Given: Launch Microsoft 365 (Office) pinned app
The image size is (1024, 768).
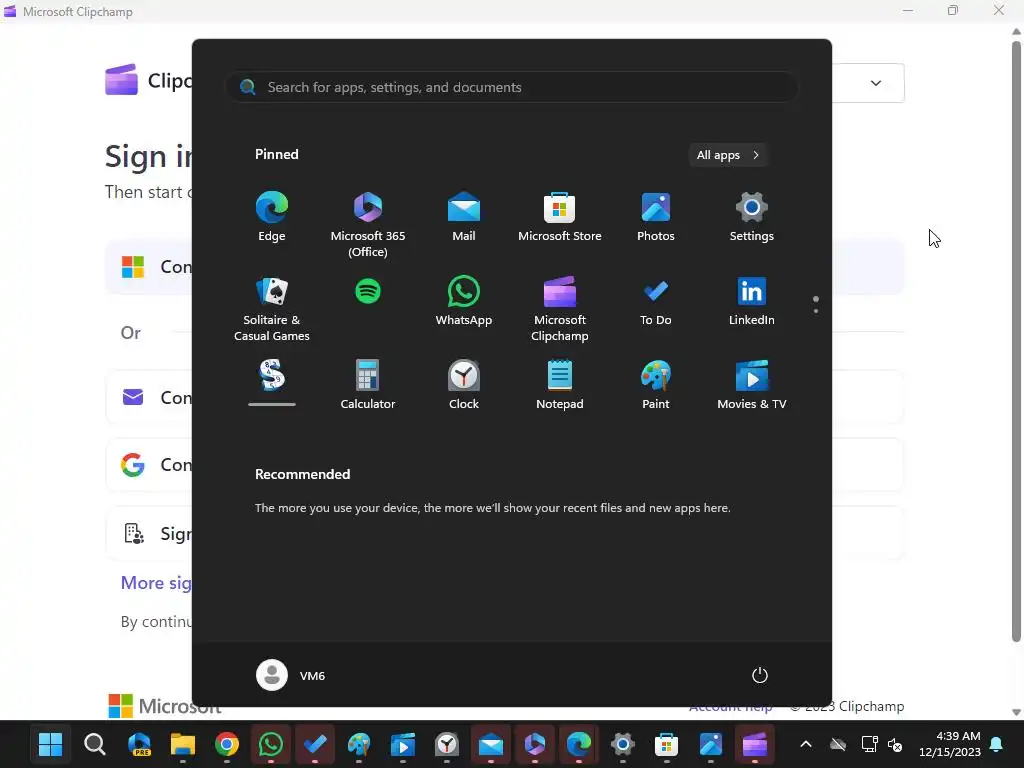Looking at the screenshot, I should coord(368,224).
